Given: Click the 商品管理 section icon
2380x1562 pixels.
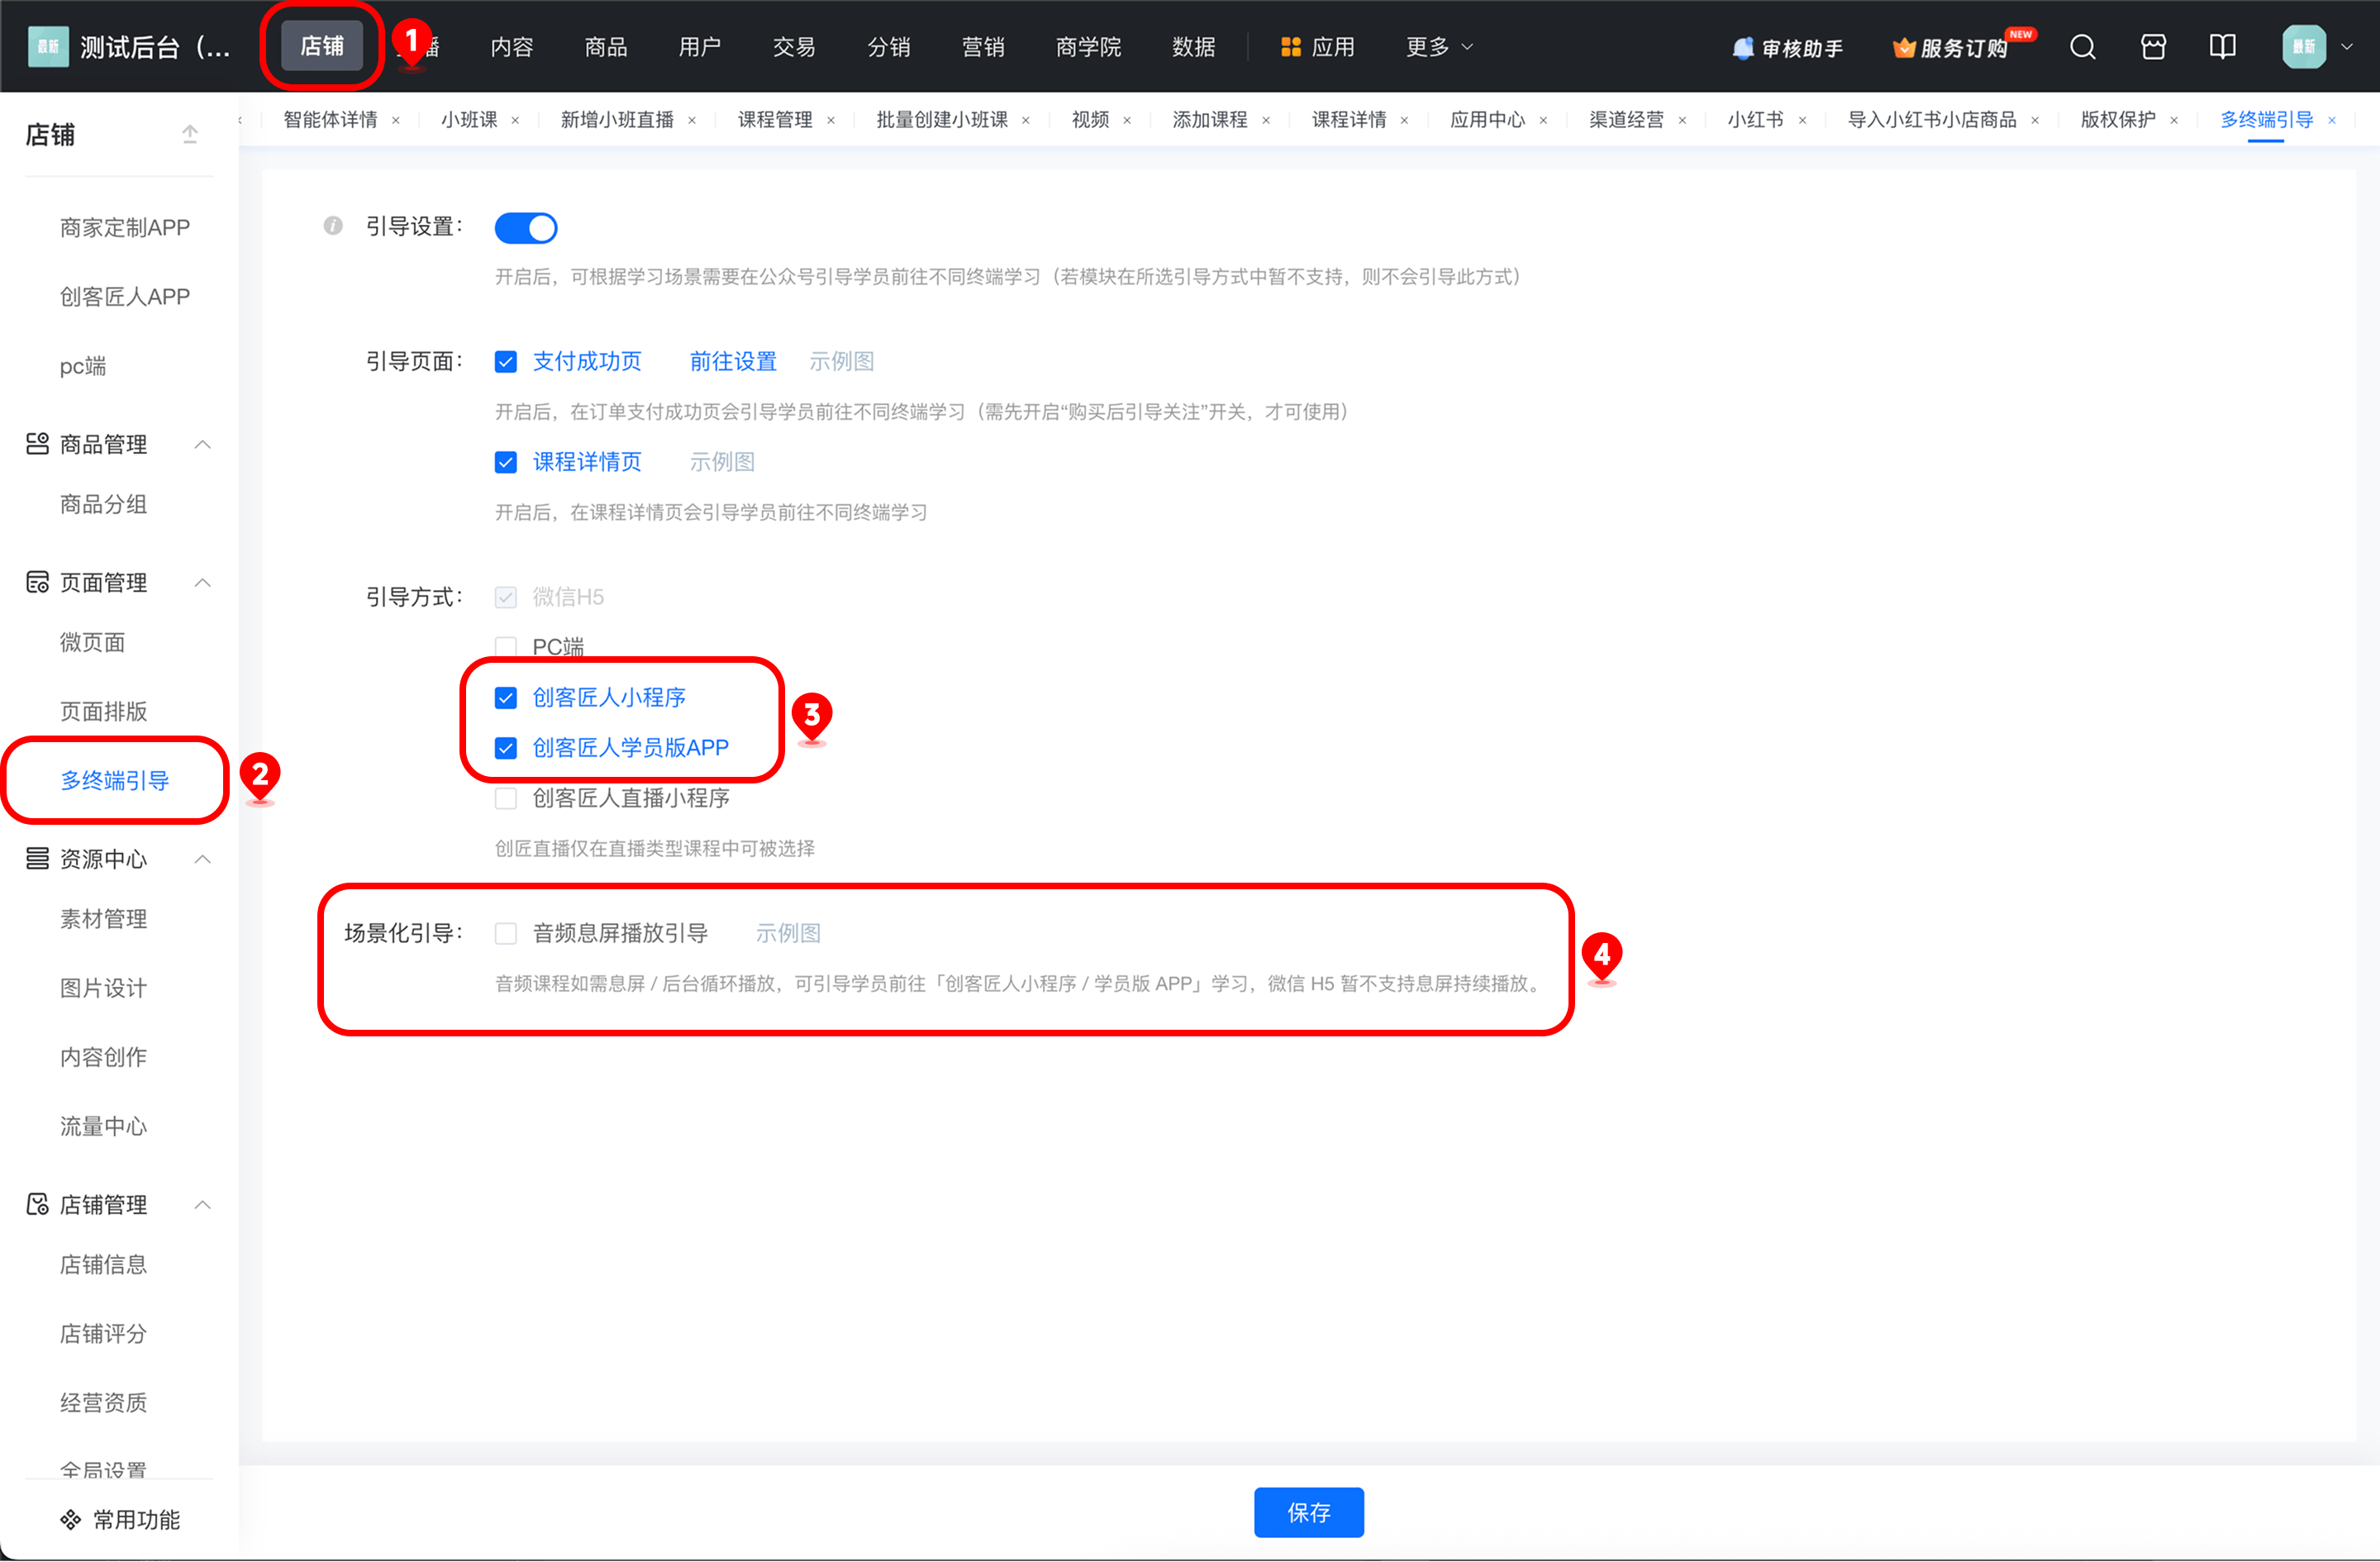Looking at the screenshot, I should [x=37, y=444].
